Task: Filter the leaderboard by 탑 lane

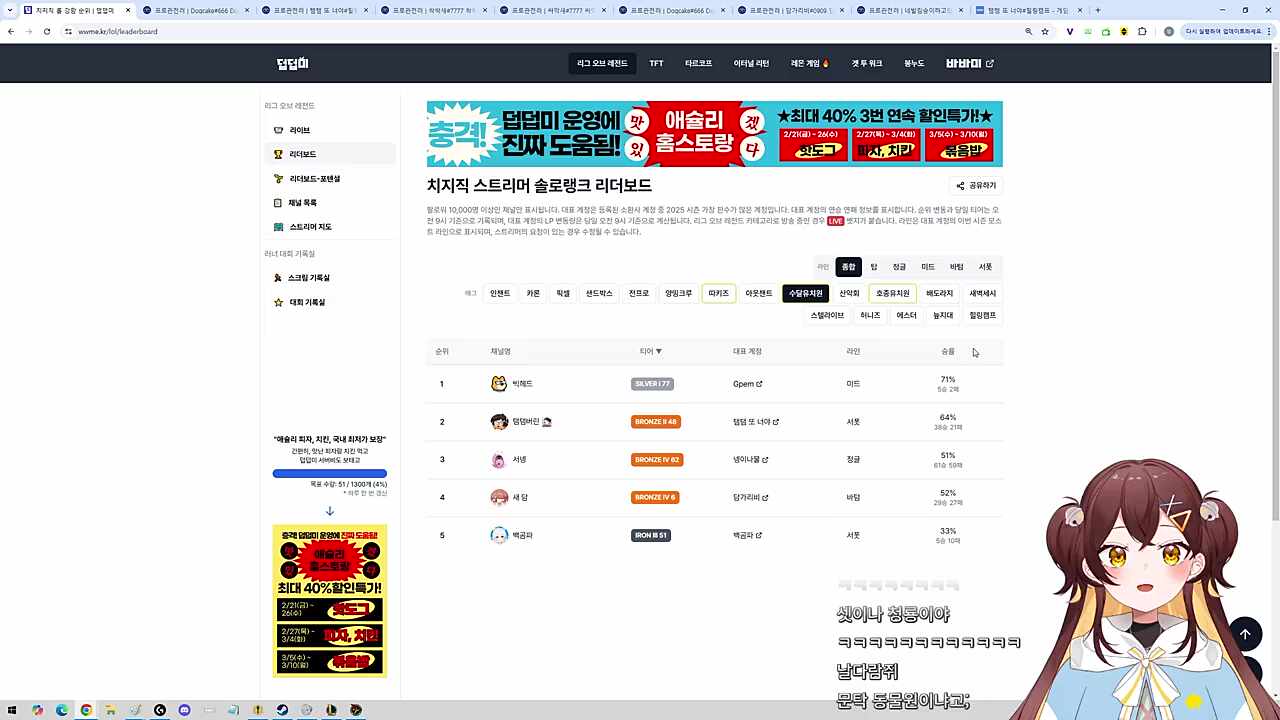Action: click(874, 267)
